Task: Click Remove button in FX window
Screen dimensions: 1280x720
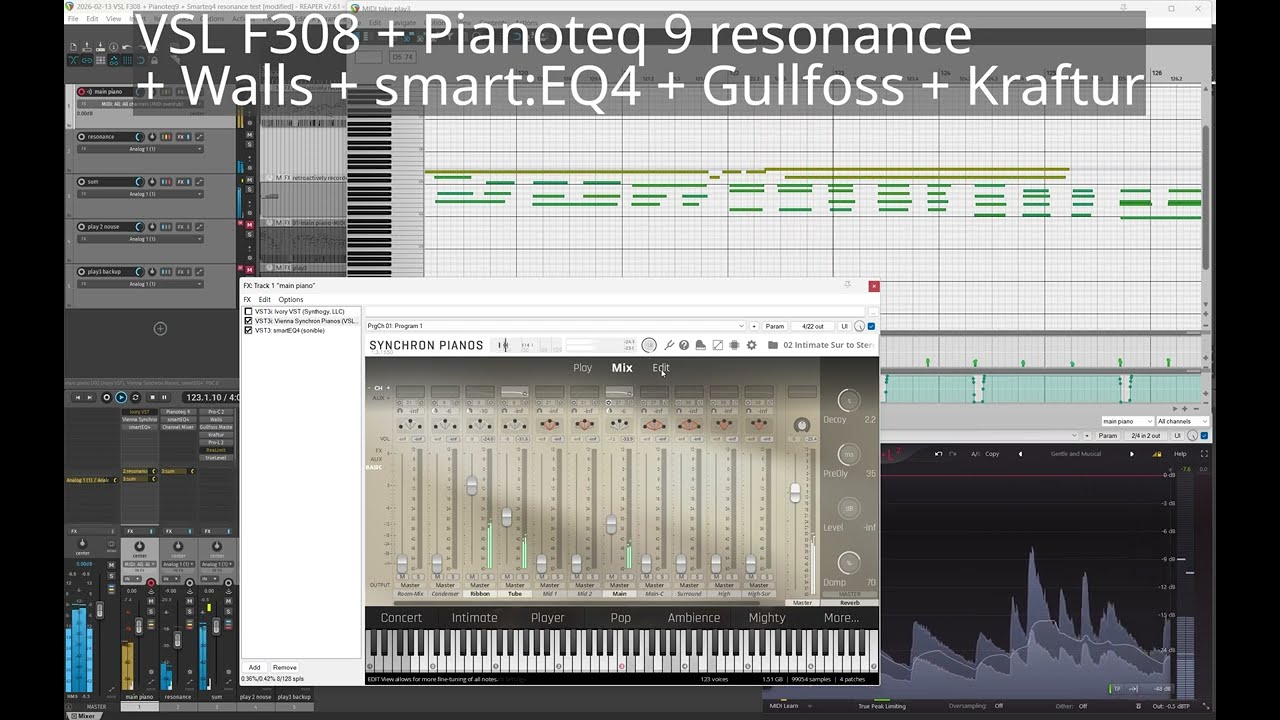Action: pos(284,667)
